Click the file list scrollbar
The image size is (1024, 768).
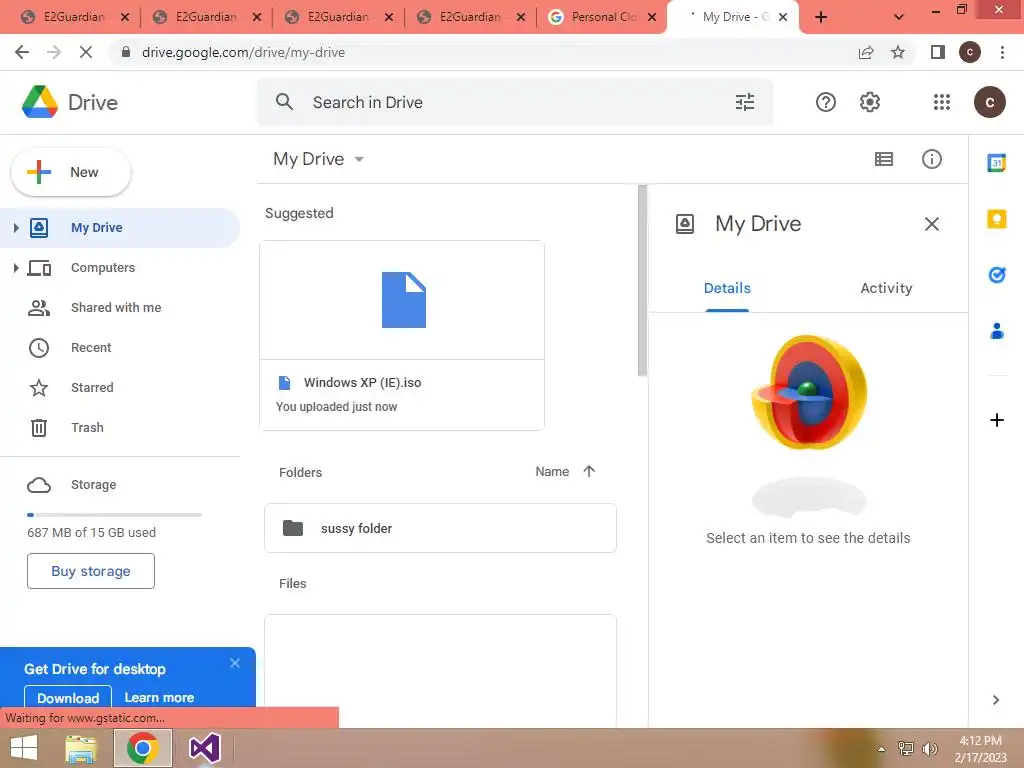point(642,281)
